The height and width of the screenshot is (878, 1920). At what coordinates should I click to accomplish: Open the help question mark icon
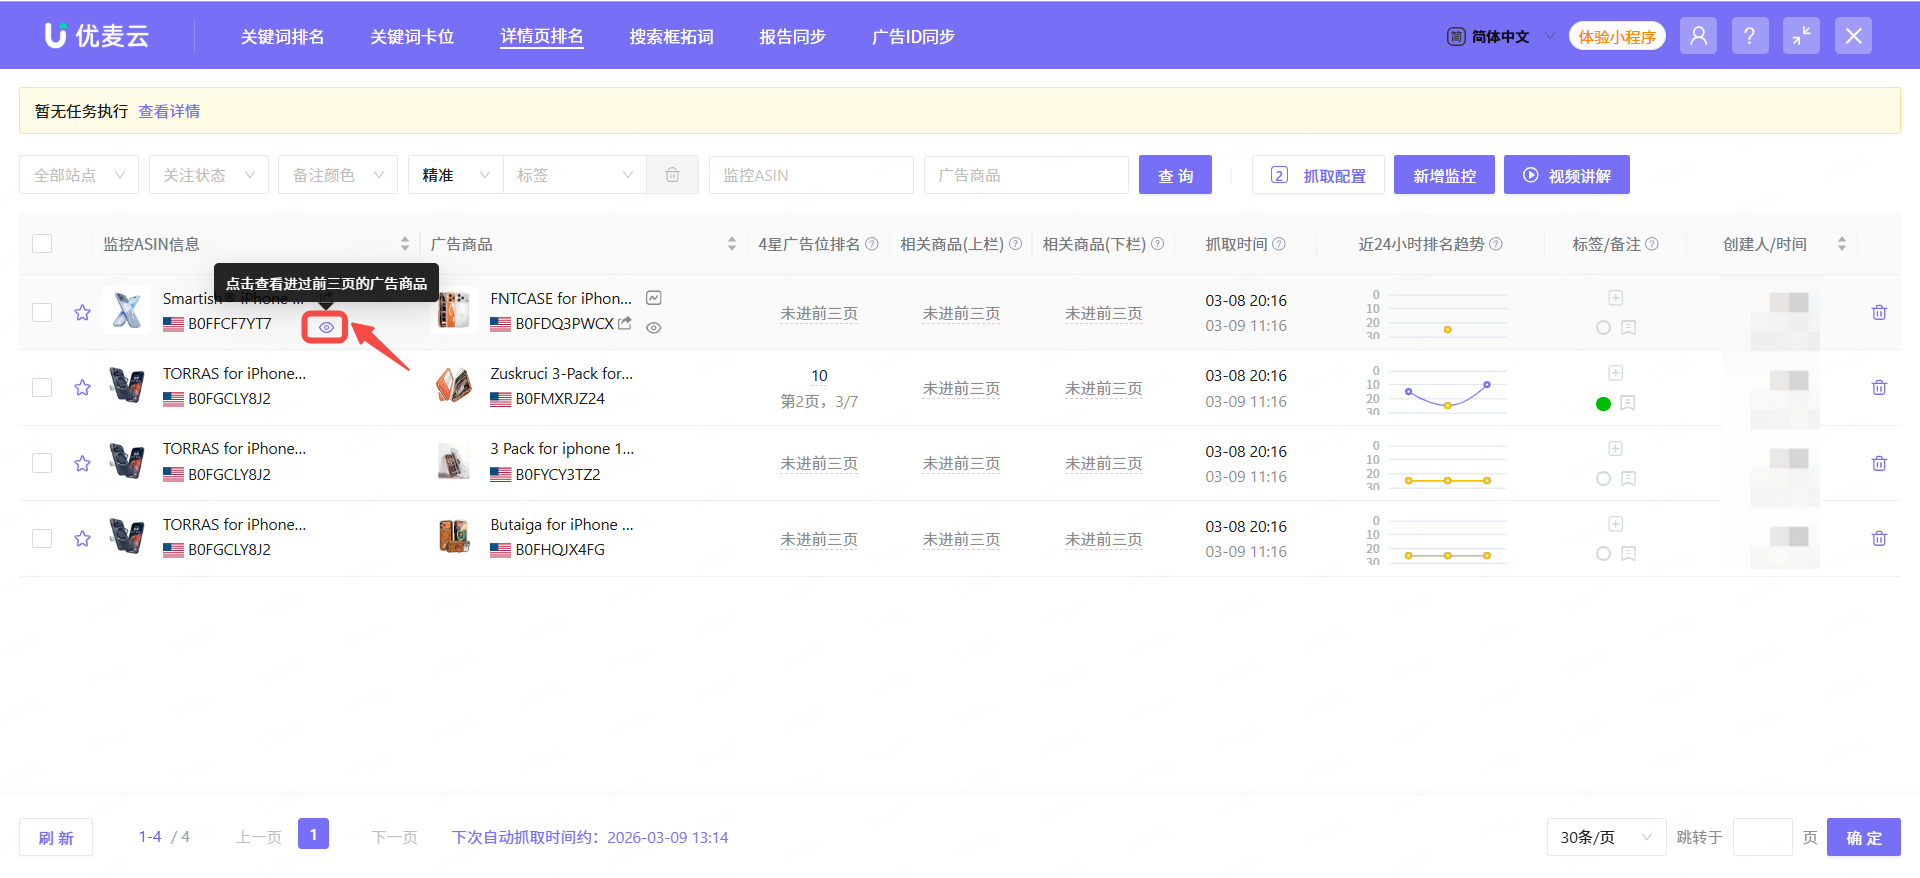pyautogui.click(x=1749, y=37)
